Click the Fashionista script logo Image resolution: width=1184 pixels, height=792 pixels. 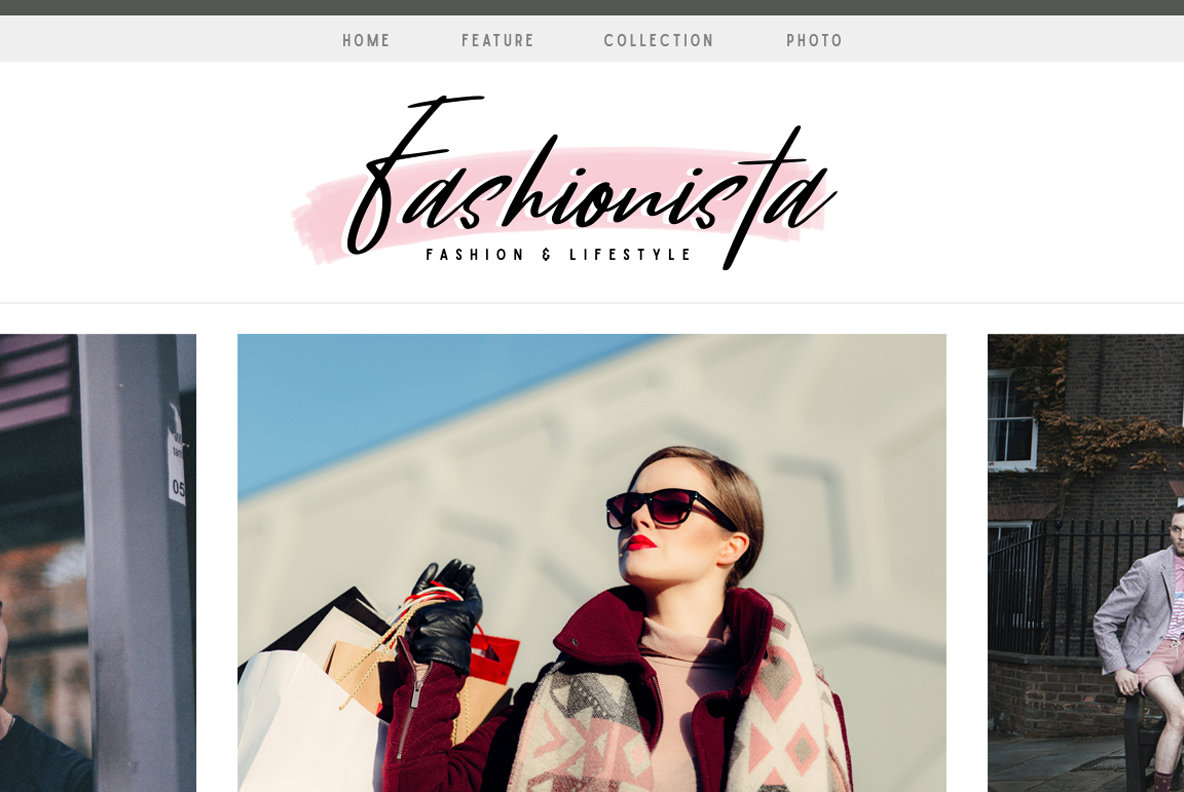[x=589, y=182]
